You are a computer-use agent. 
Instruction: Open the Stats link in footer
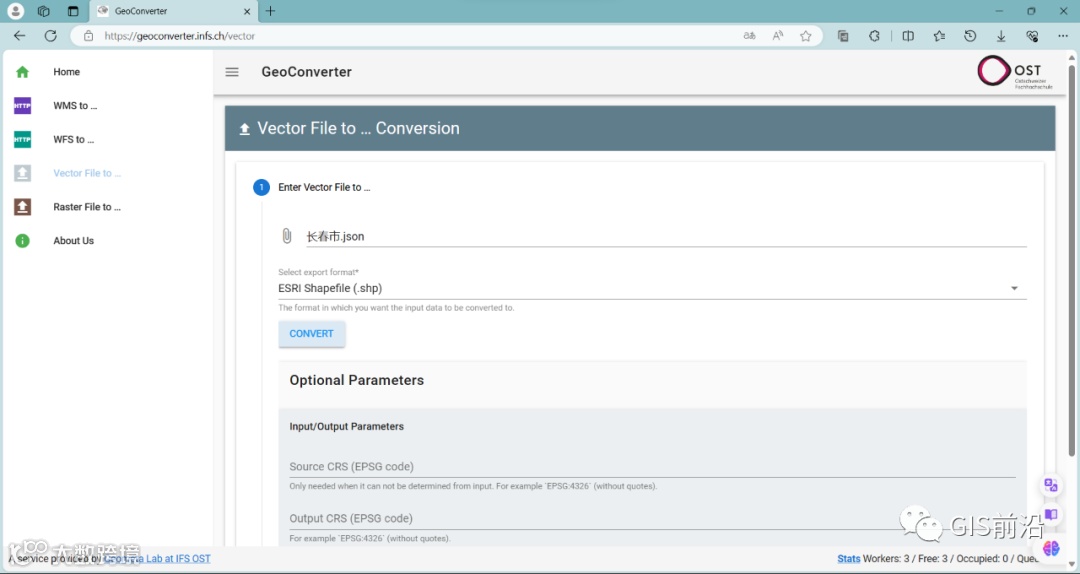(x=848, y=559)
